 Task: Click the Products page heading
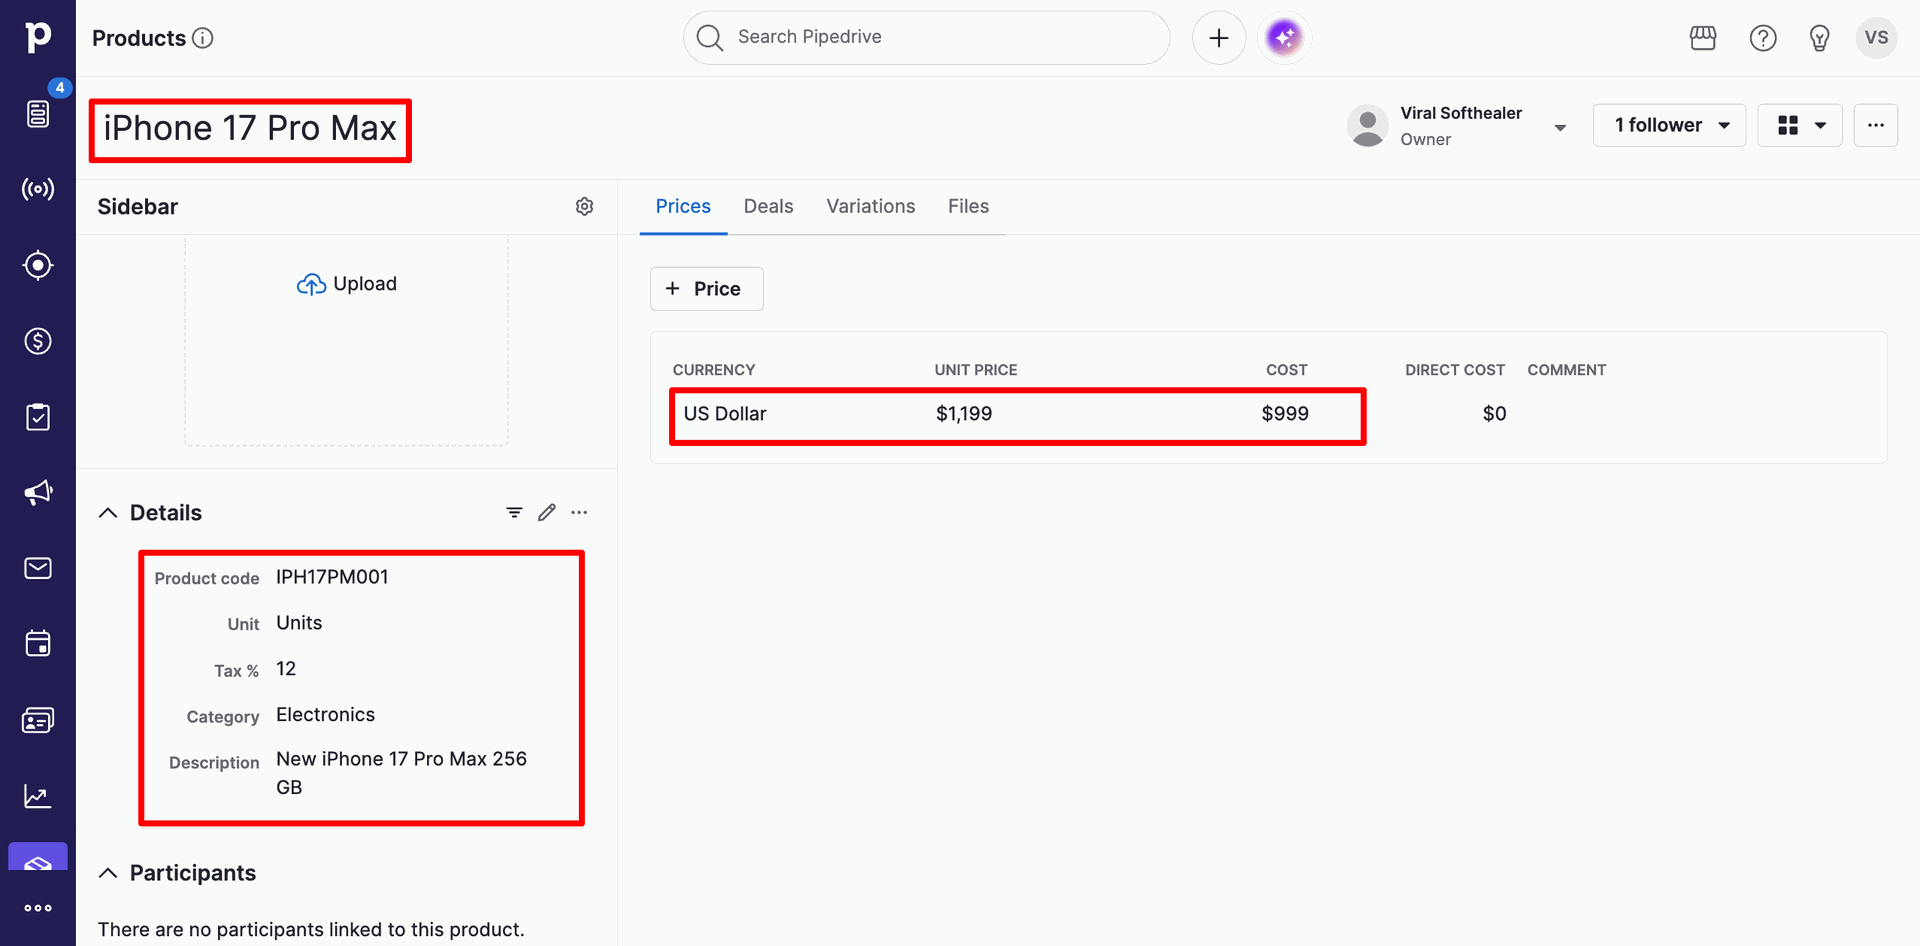click(x=139, y=38)
